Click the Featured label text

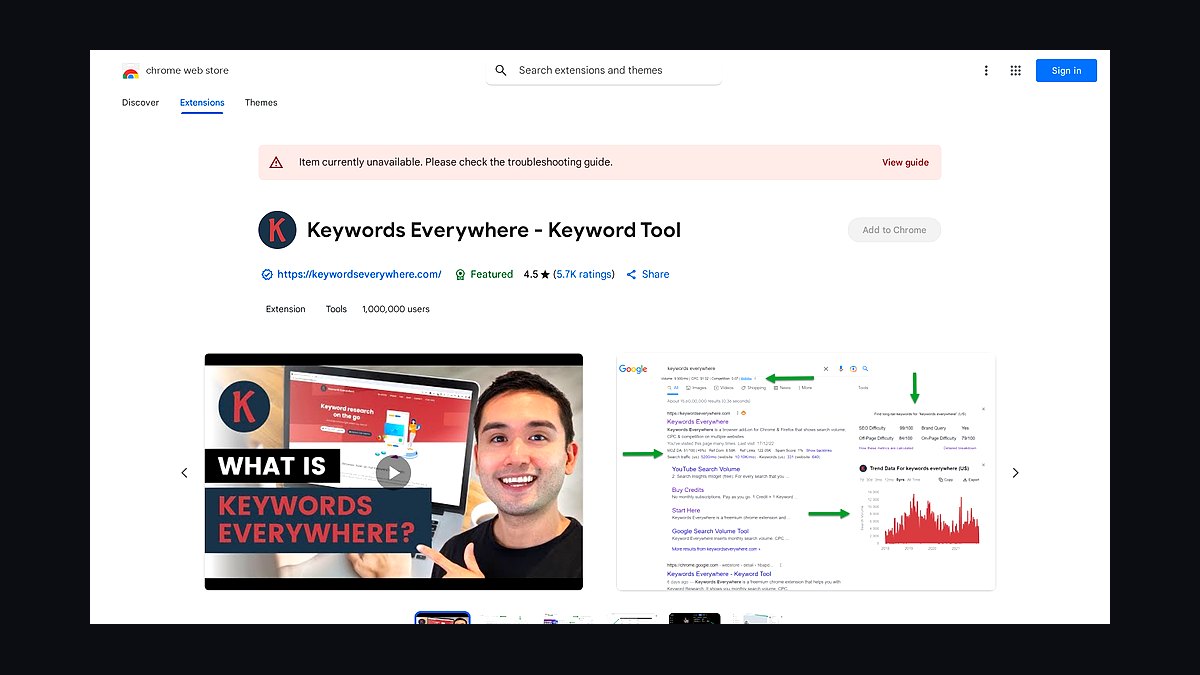(492, 274)
